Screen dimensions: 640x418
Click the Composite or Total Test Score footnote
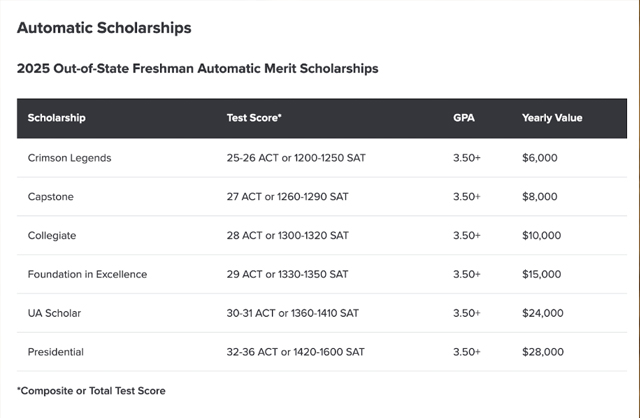pyautogui.click(x=91, y=391)
